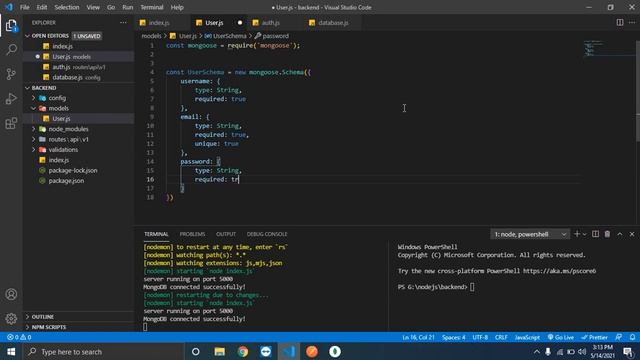Close the unsaved User.js tab dot
Screen dimensions: 640x360
click(x=240, y=23)
